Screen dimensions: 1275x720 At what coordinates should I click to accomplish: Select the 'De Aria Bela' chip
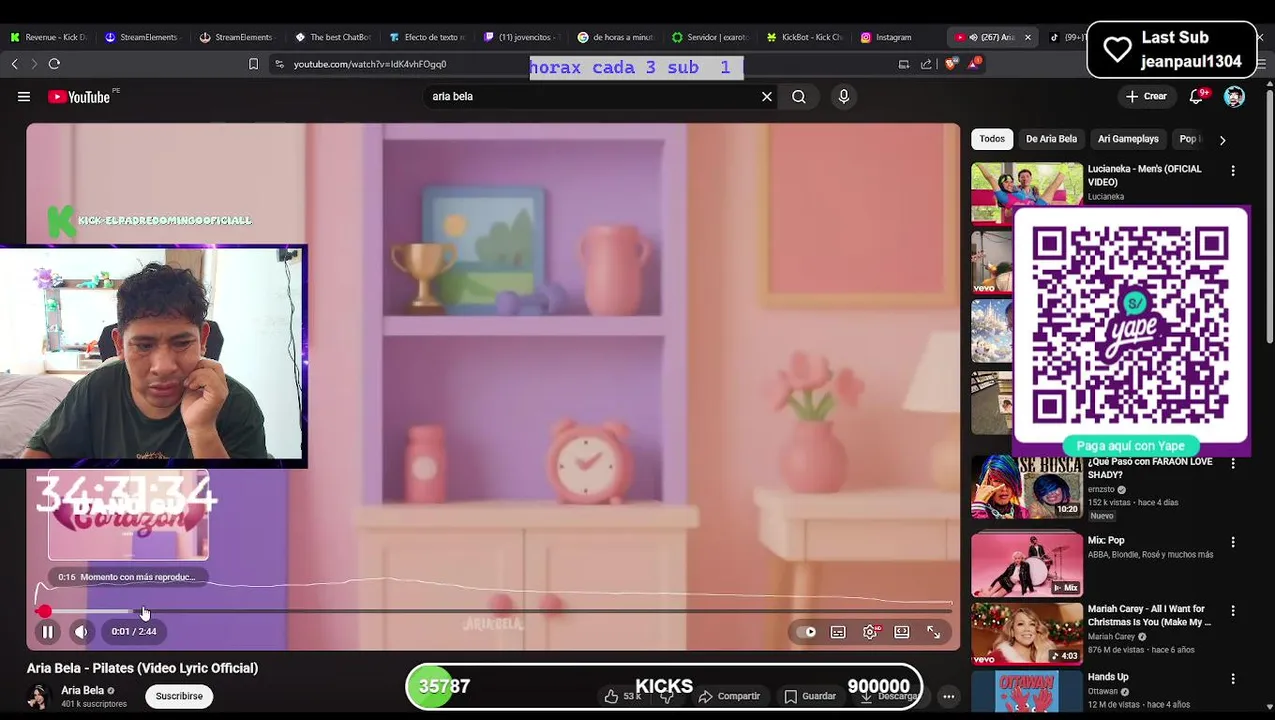[1051, 139]
